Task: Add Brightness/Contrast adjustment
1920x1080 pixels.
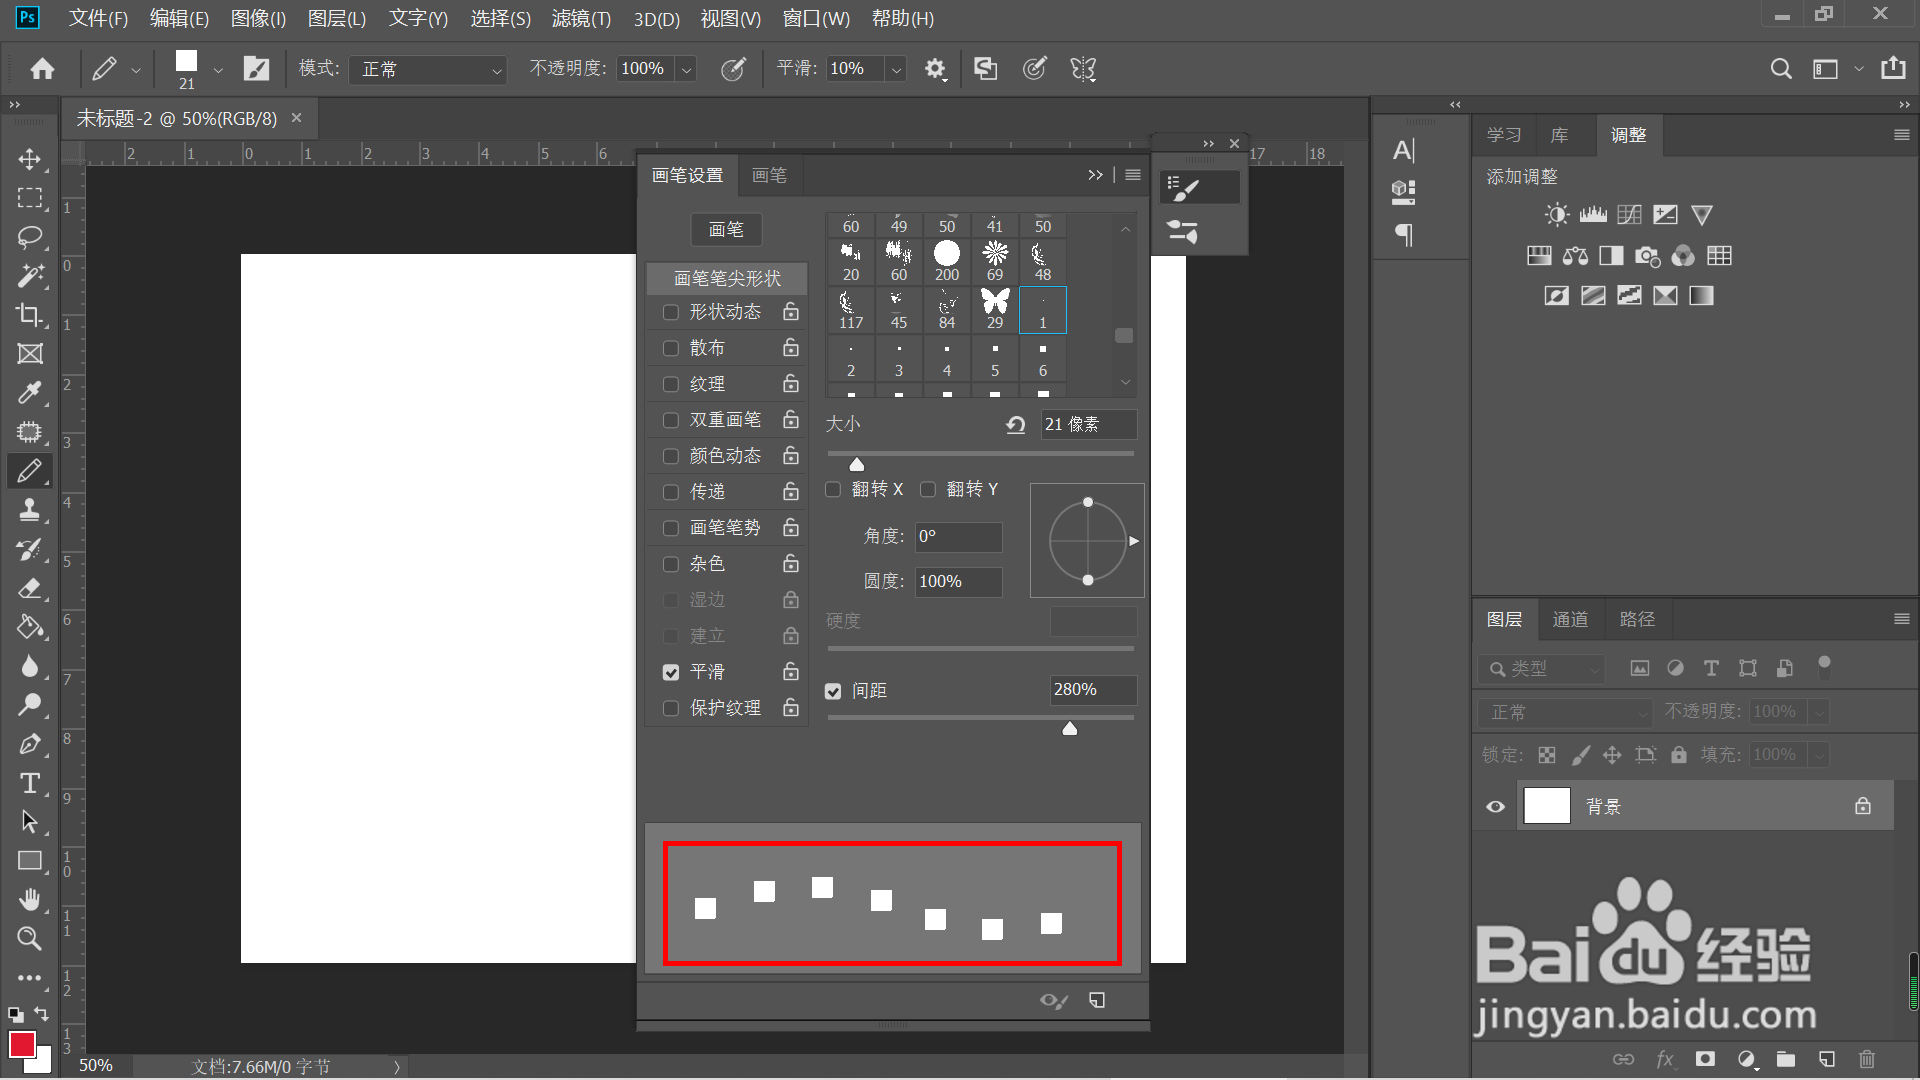Action: click(1557, 214)
